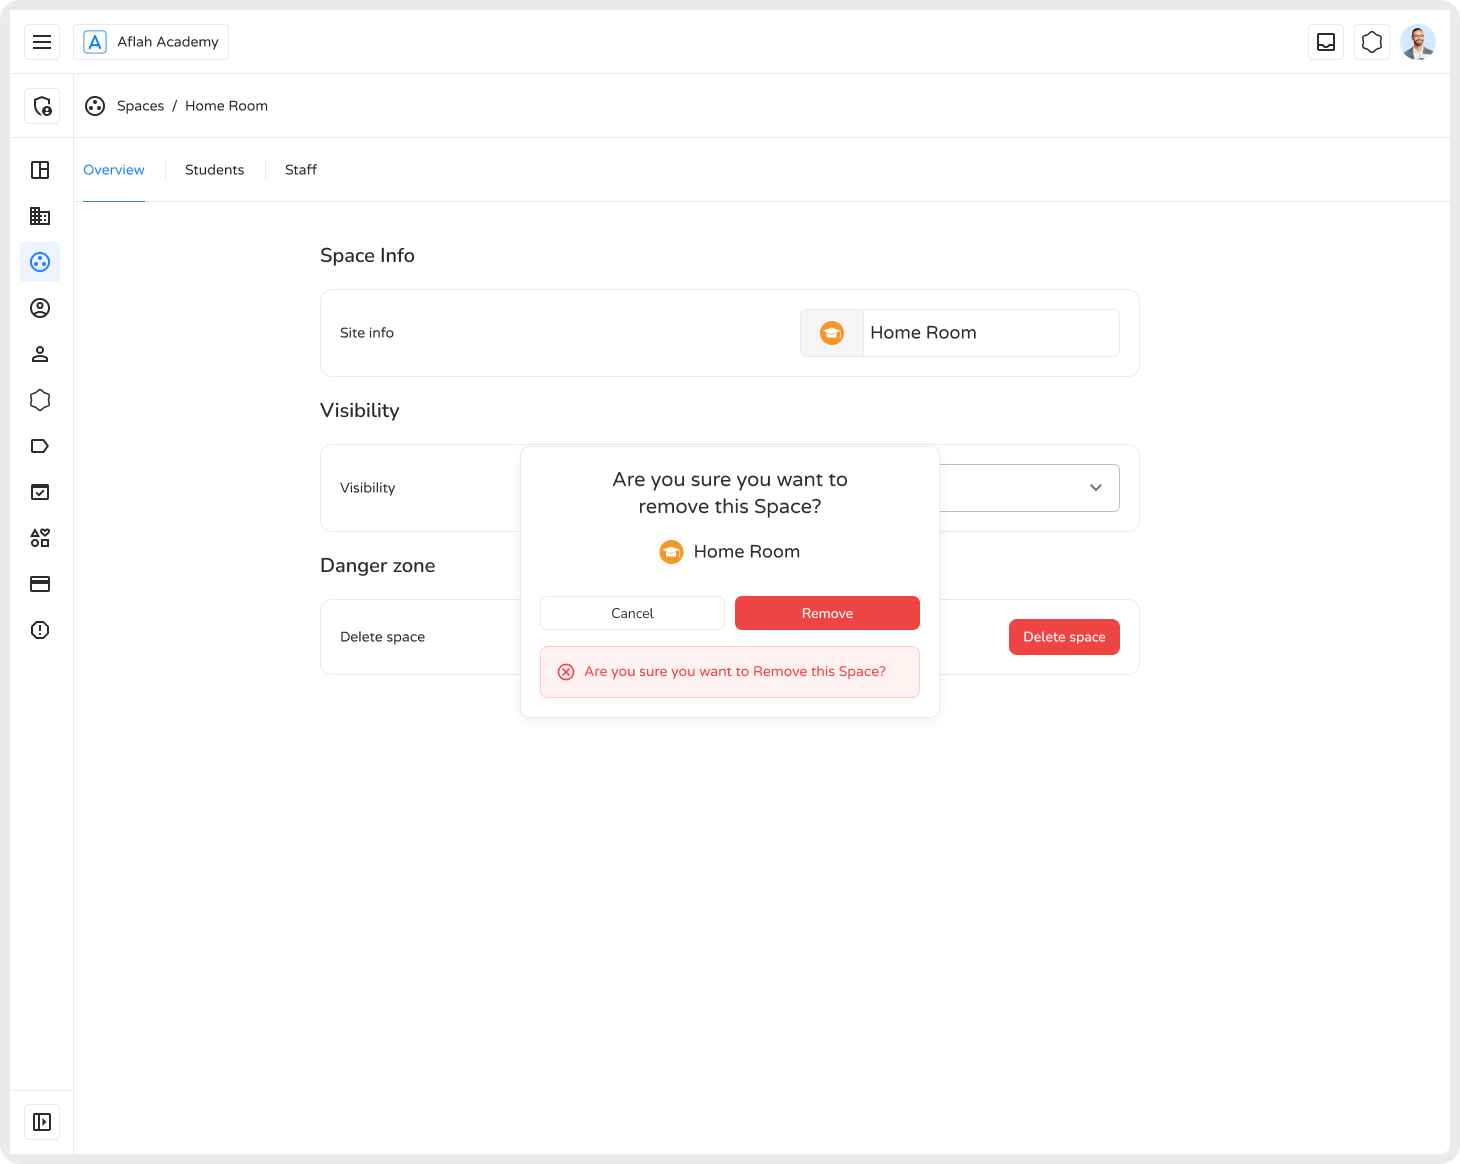Open the dashboard layout sidebar icon
Image resolution: width=1460 pixels, height=1164 pixels.
point(40,170)
